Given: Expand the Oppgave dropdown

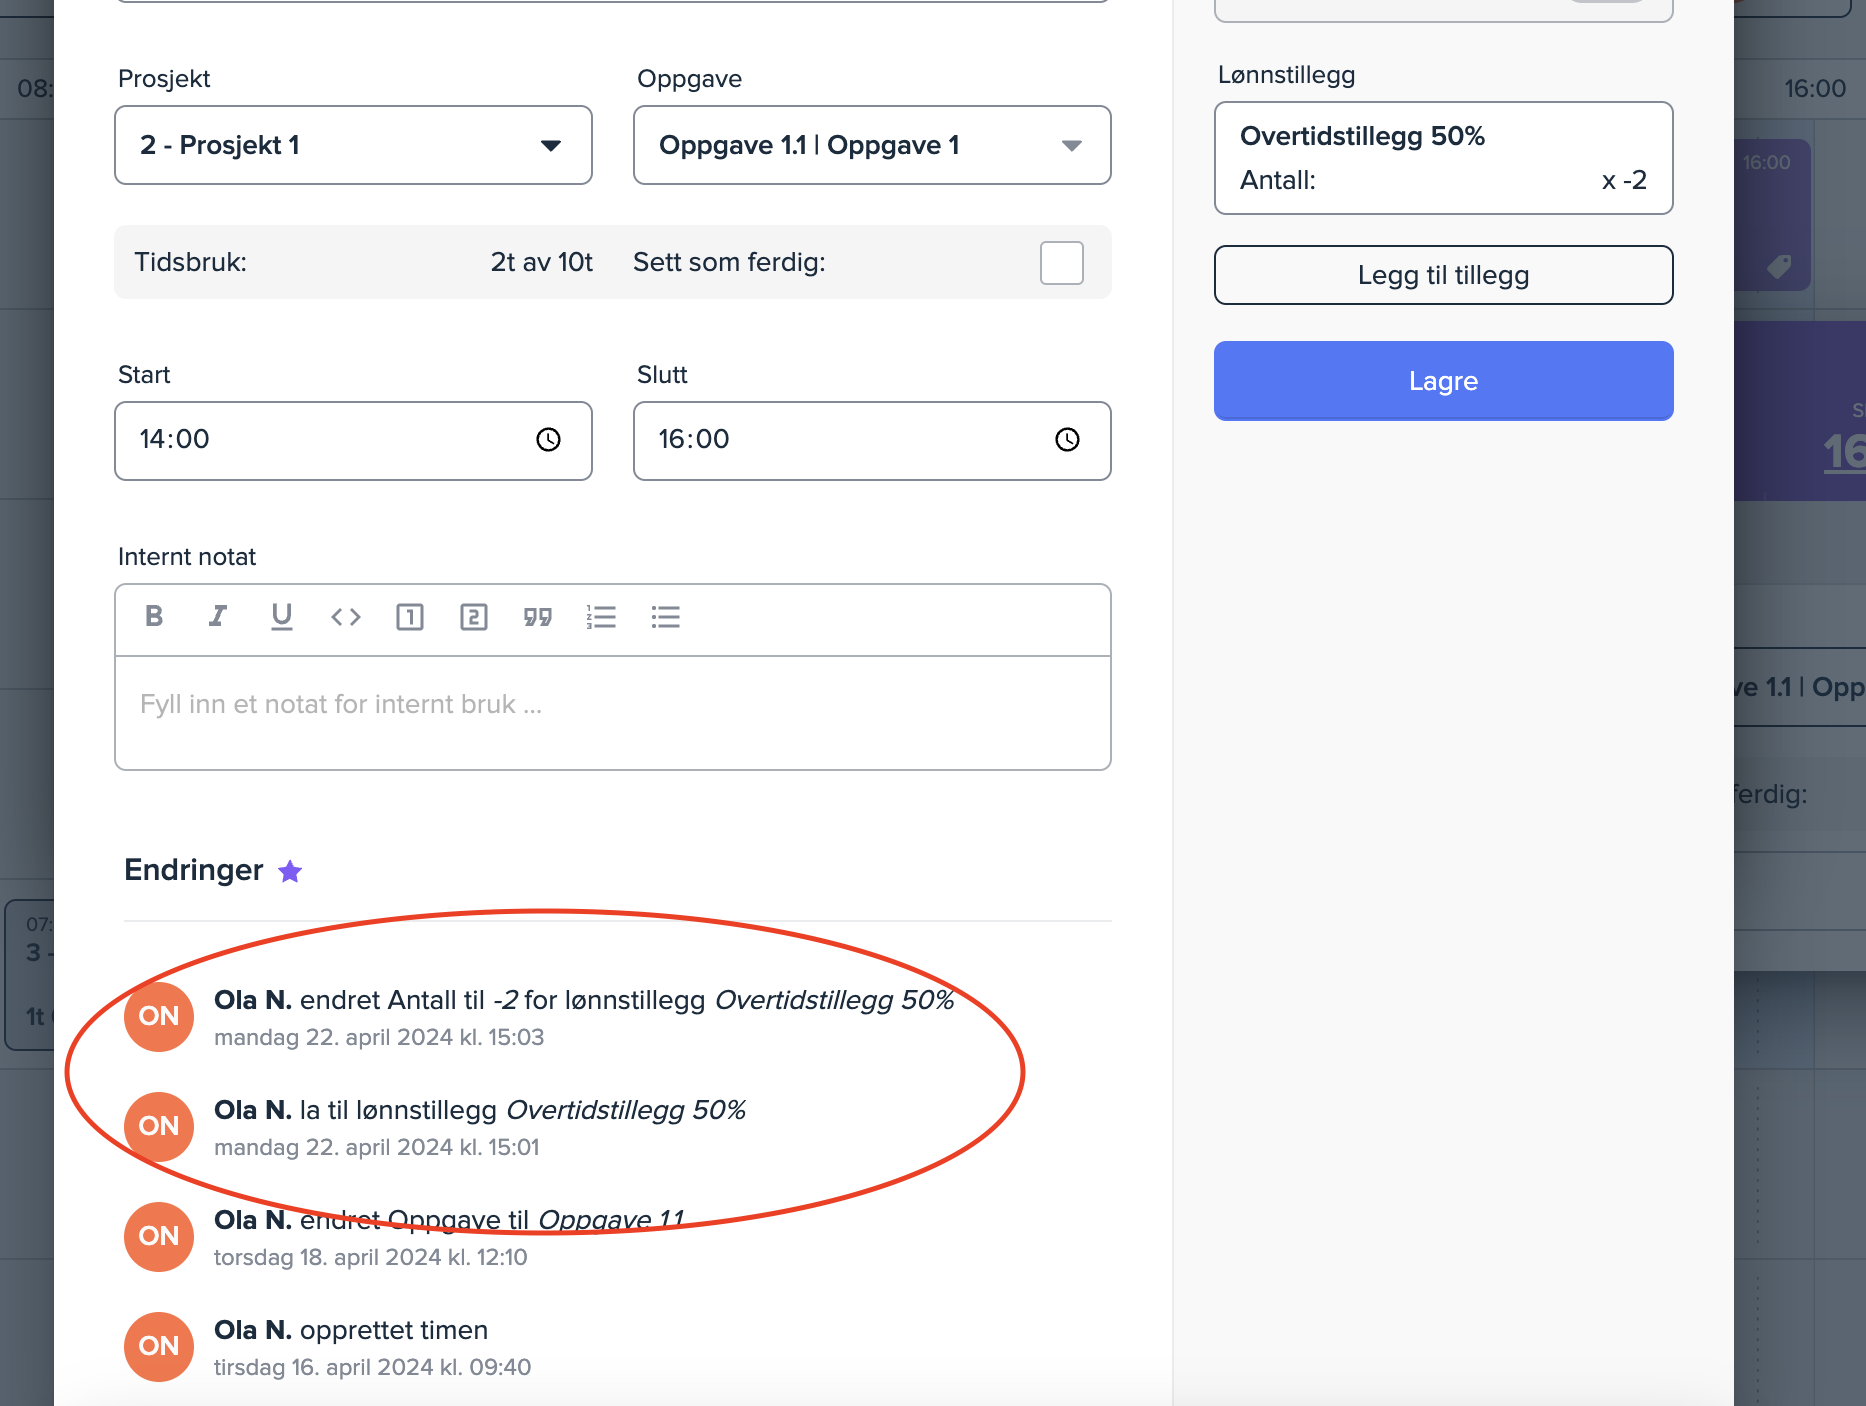Looking at the screenshot, I should point(871,145).
